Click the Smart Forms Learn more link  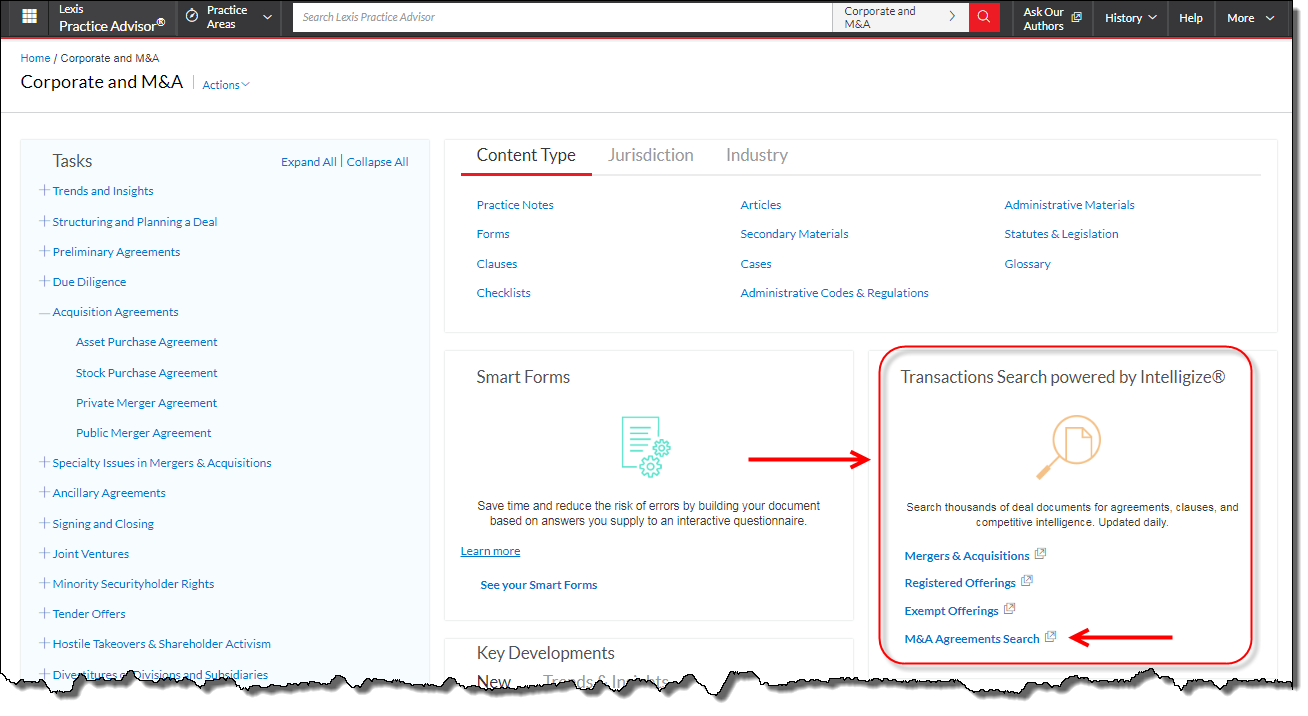pyautogui.click(x=490, y=551)
